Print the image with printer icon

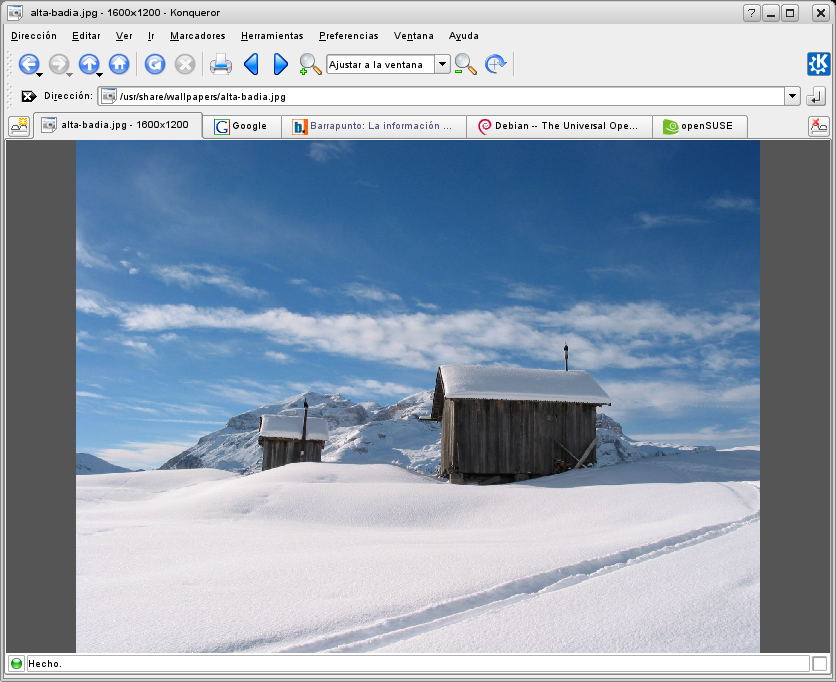click(221, 65)
